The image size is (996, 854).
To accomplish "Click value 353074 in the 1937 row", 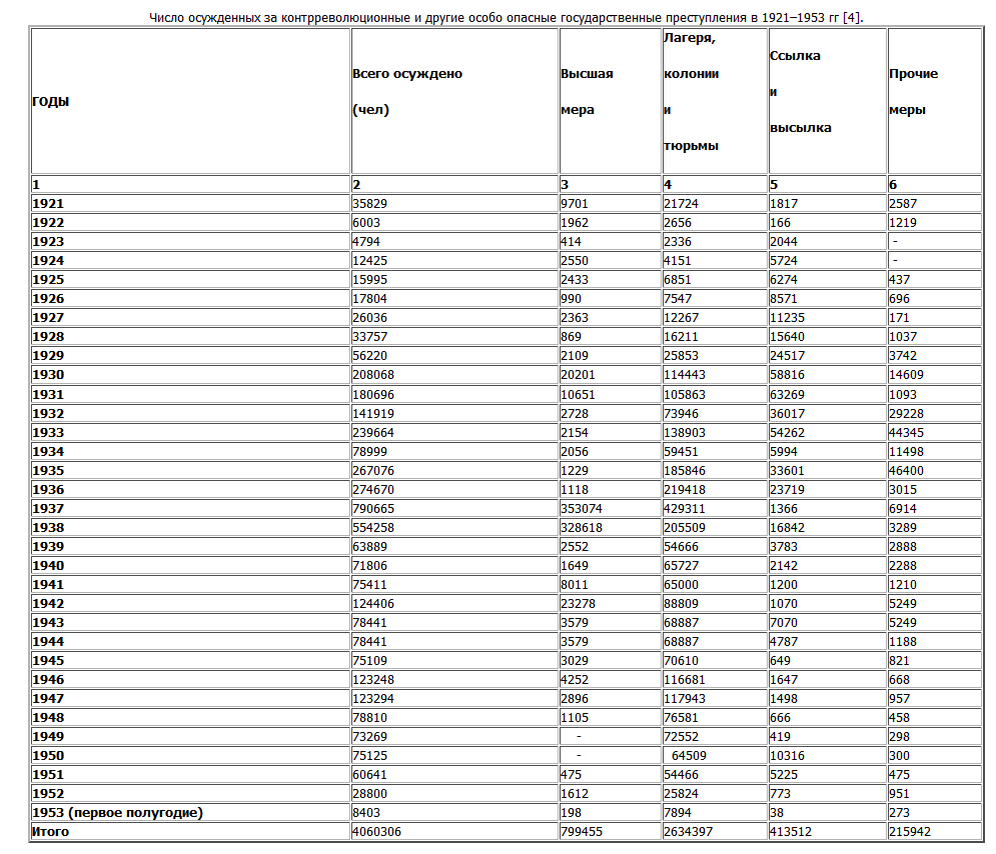I will 610,509.
